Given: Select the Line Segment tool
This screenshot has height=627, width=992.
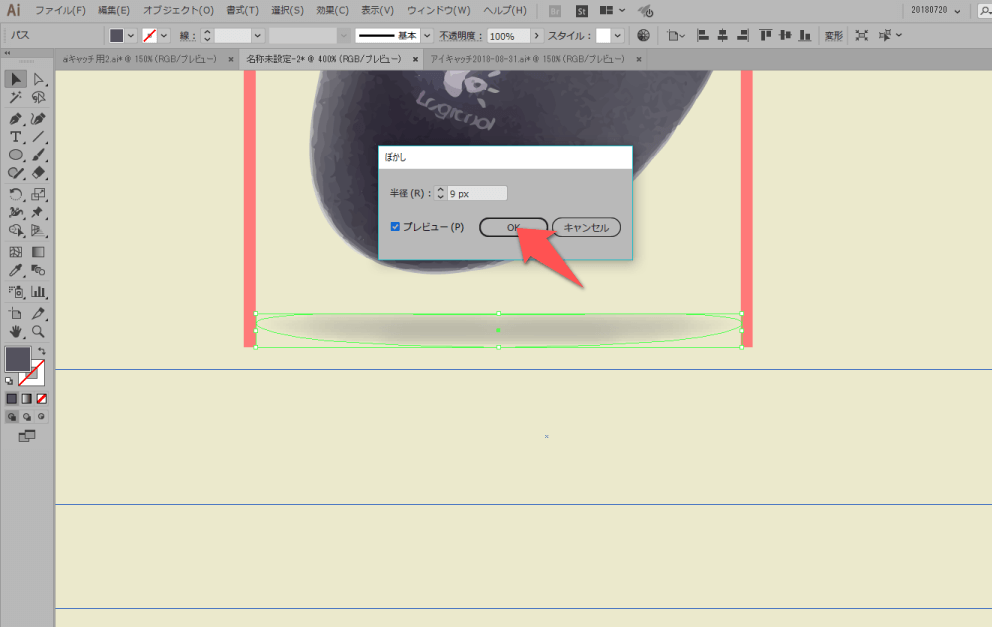Looking at the screenshot, I should click(39, 137).
